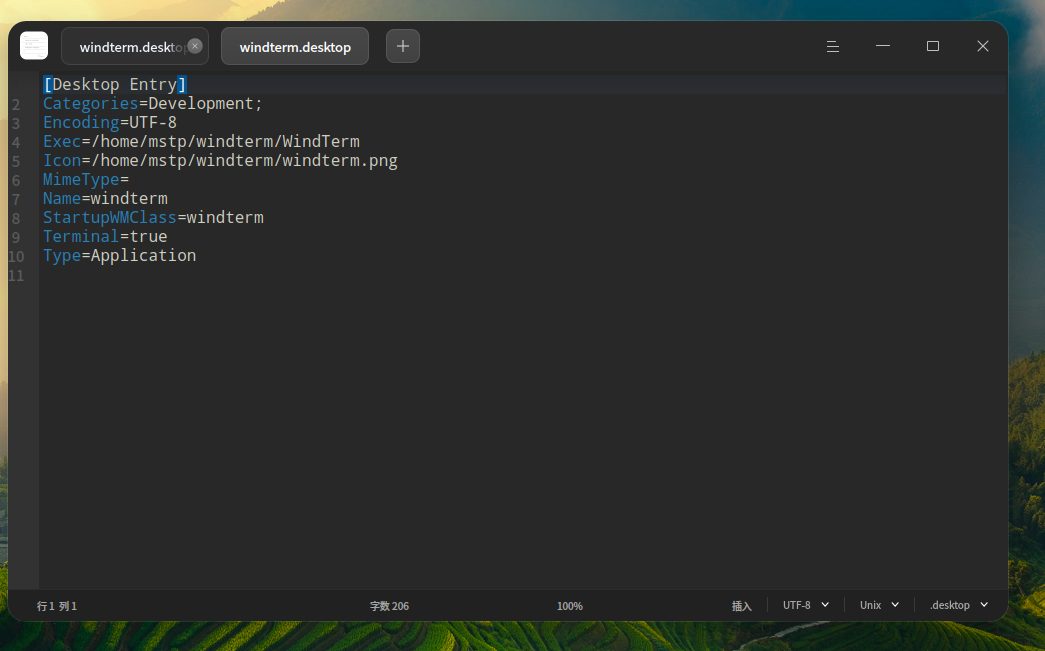Click the 100% zoom level indicator
The width and height of the screenshot is (1045, 651).
[x=570, y=606]
